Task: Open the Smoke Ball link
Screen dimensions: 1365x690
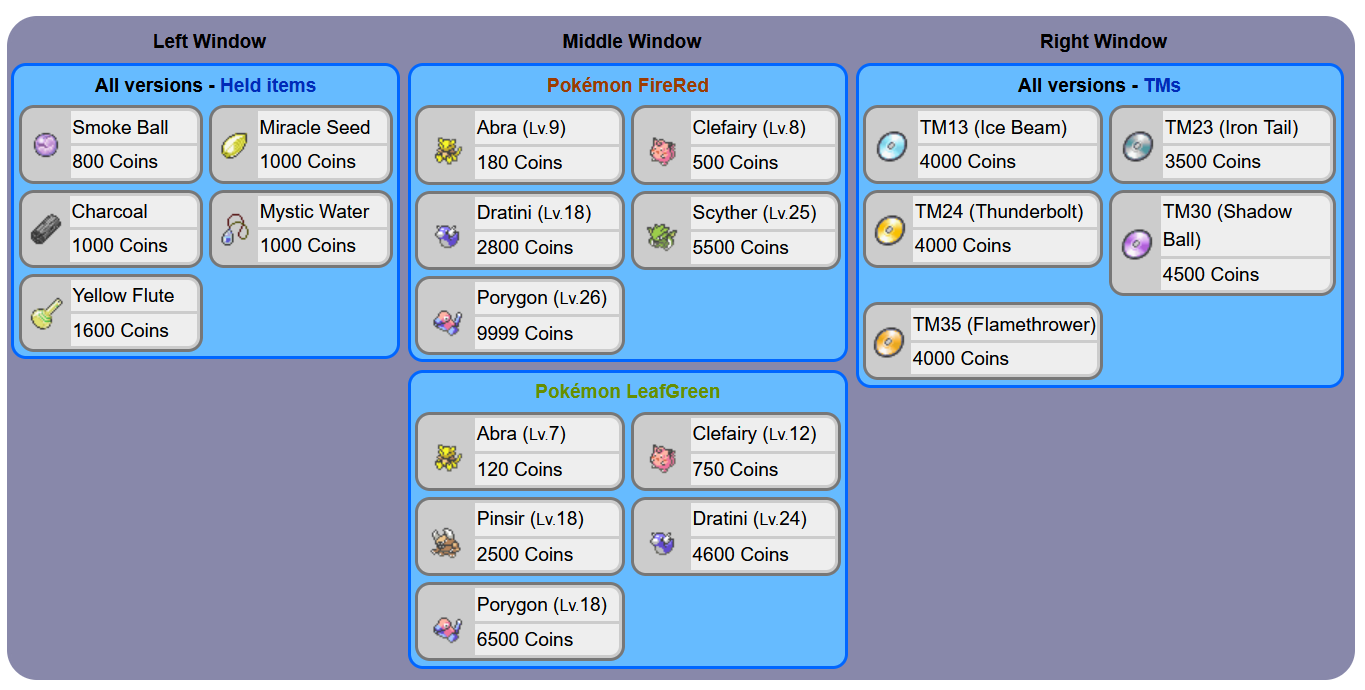Action: (120, 127)
